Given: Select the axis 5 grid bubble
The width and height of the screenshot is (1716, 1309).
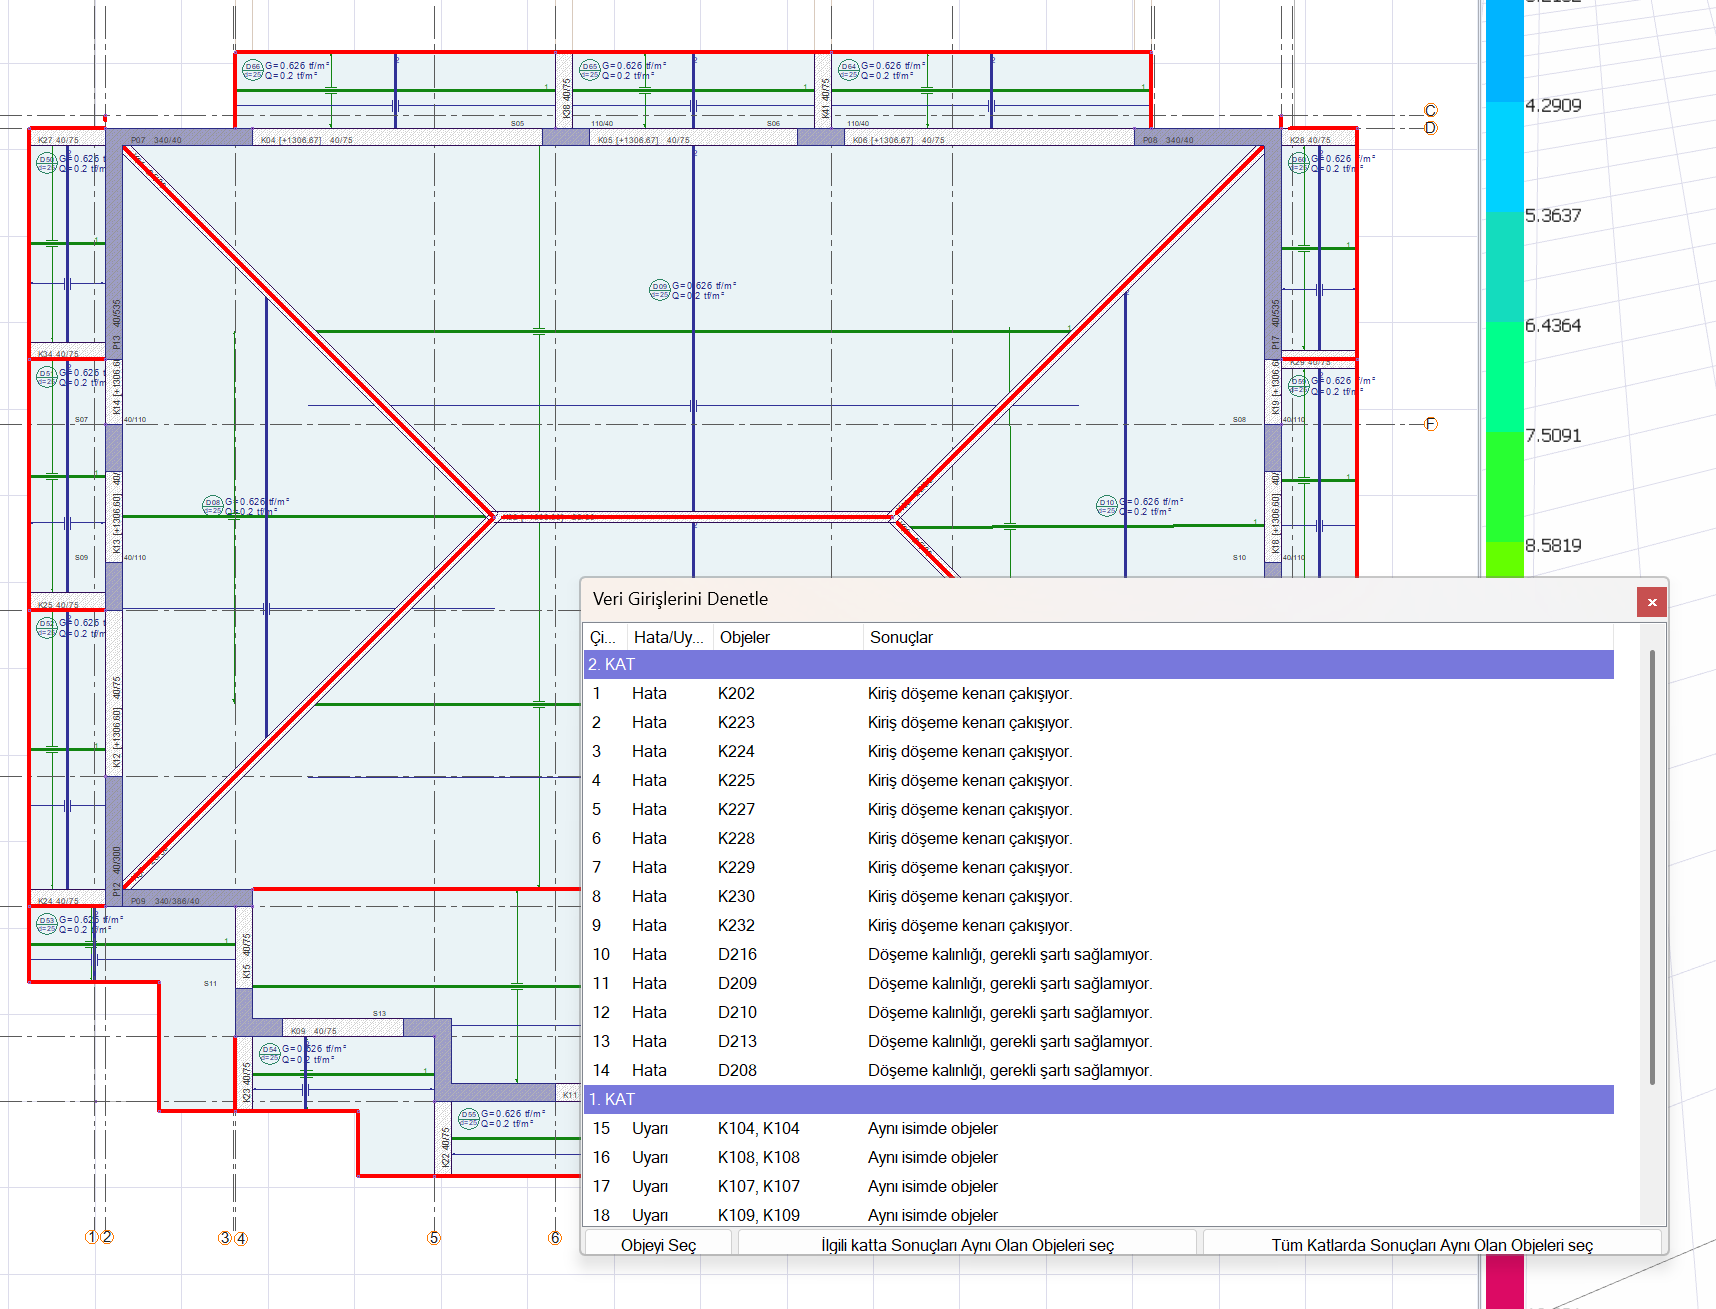Looking at the screenshot, I should point(434,1238).
